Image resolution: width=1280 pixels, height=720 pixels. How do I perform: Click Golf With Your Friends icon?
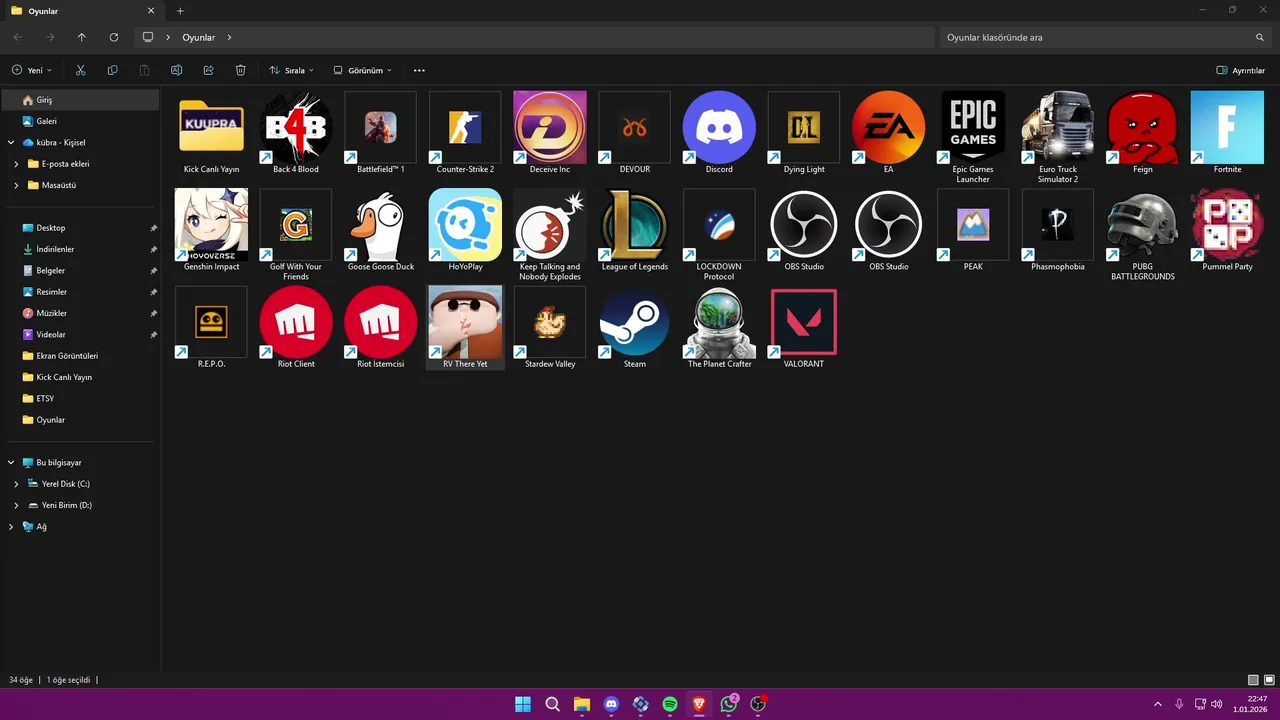296,225
